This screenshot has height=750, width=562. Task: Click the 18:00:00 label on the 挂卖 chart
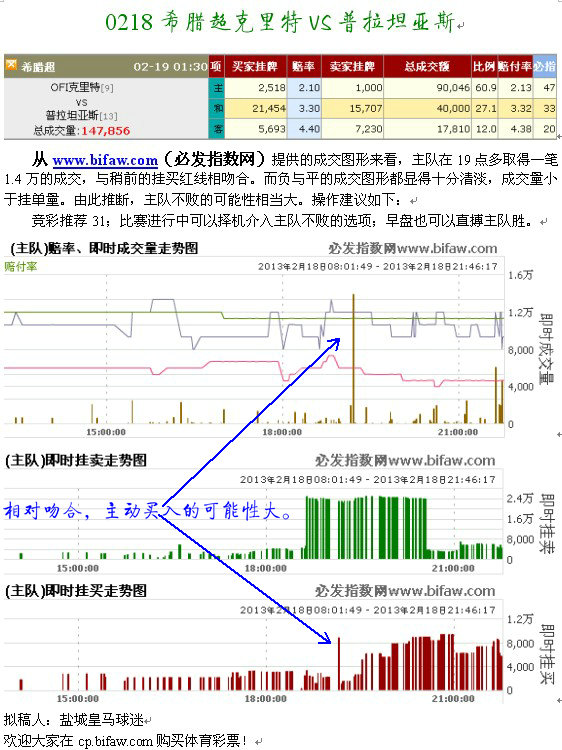(x=265, y=568)
